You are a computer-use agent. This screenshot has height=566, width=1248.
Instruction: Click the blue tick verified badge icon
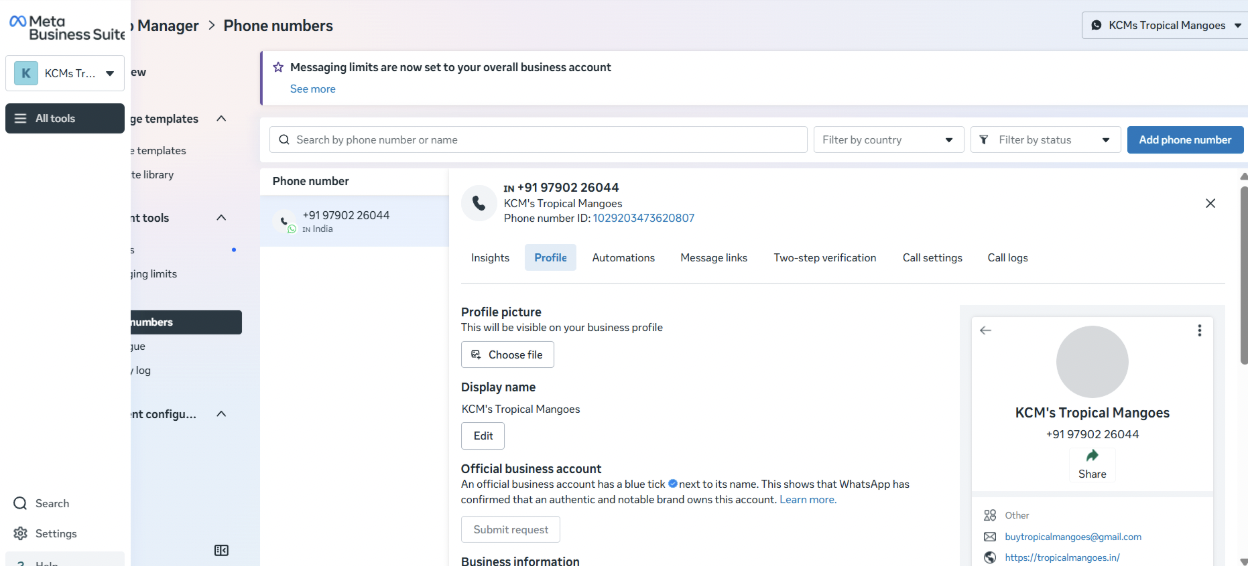tap(673, 483)
